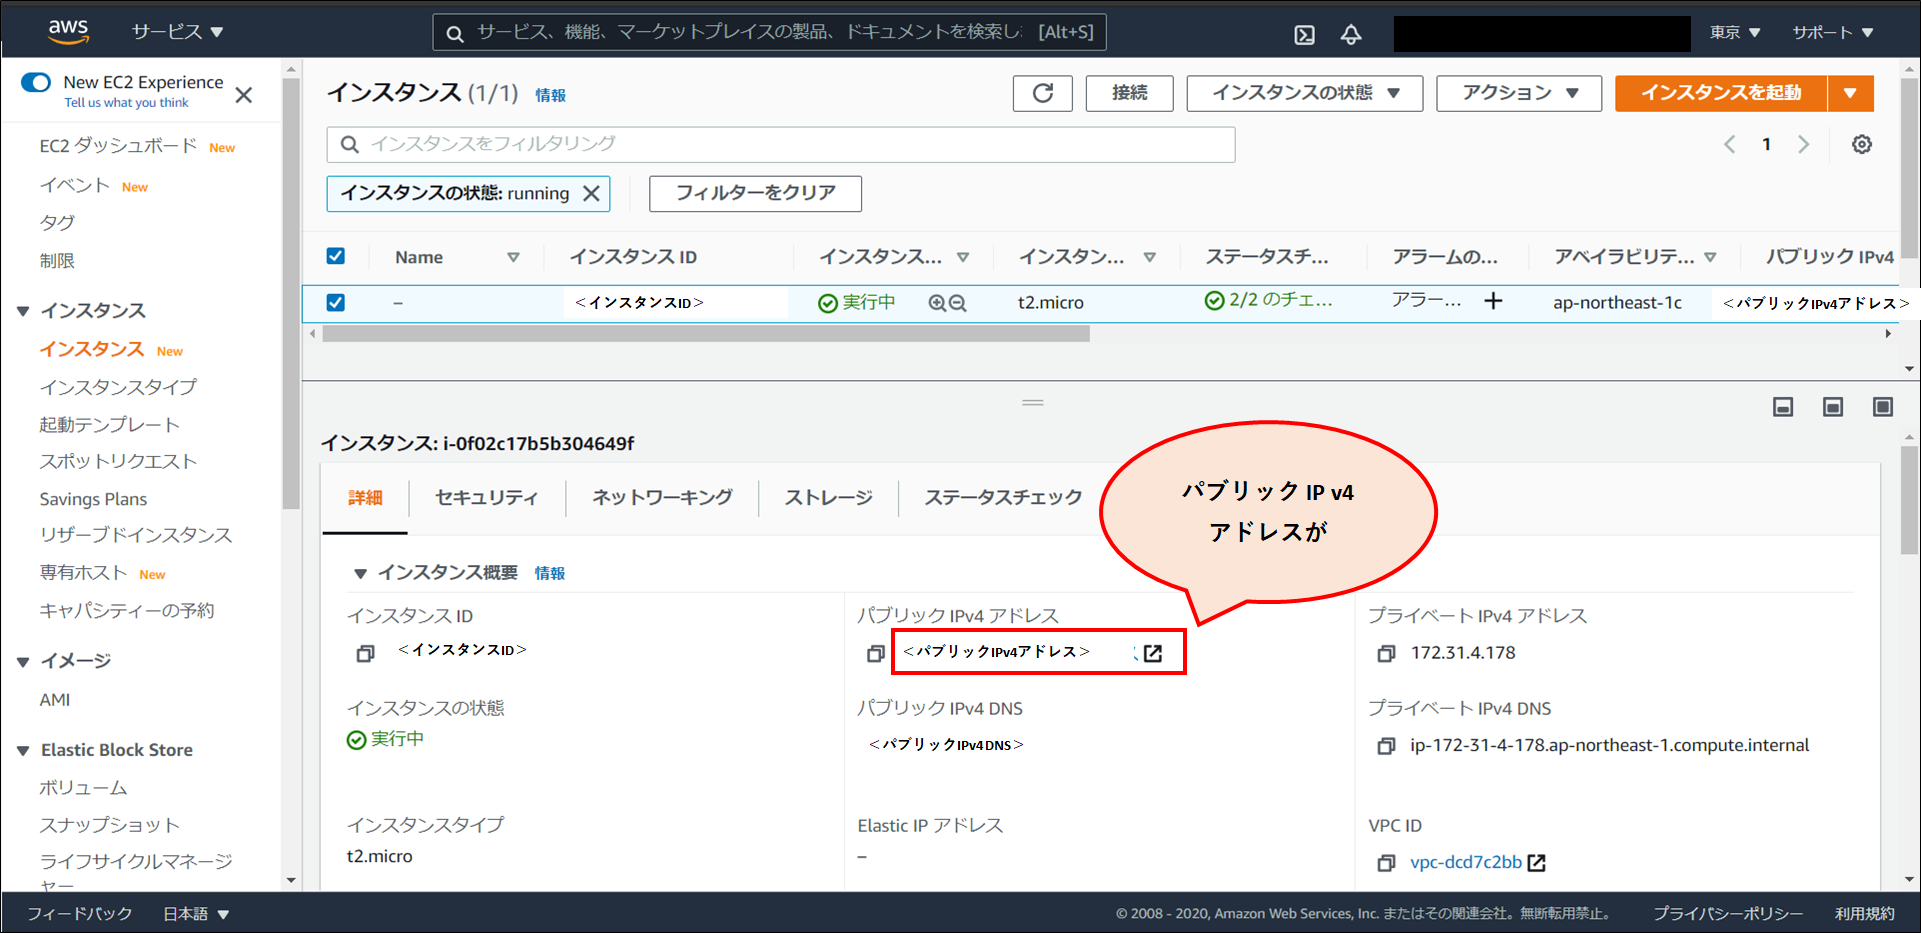The width and height of the screenshot is (1922, 933).
Task: Switch to the 詳細 tab
Action: (365, 498)
